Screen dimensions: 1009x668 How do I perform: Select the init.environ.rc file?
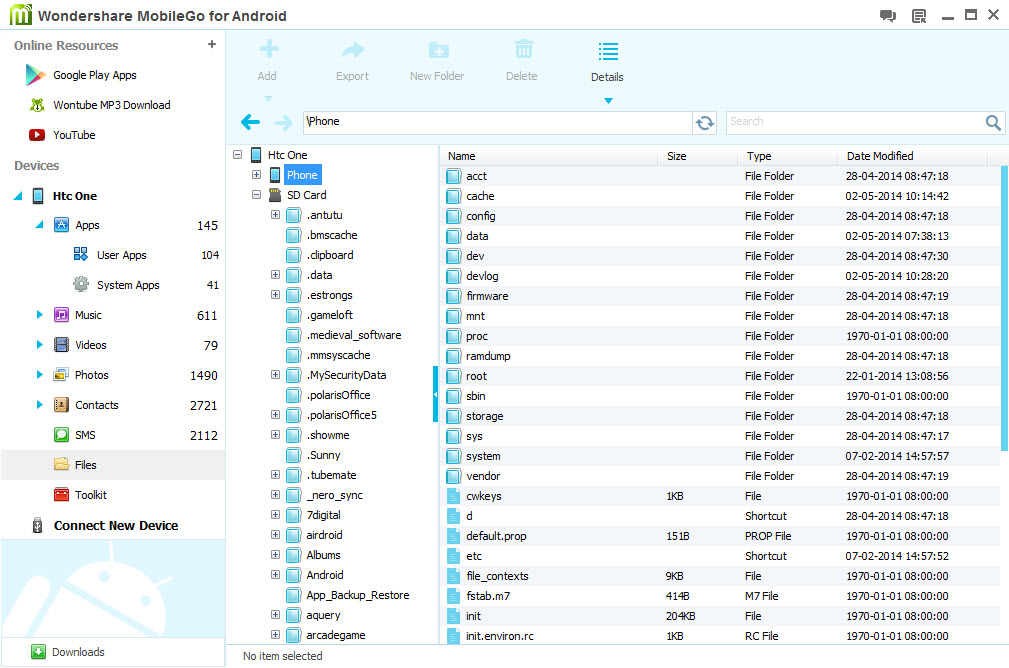pos(721,636)
